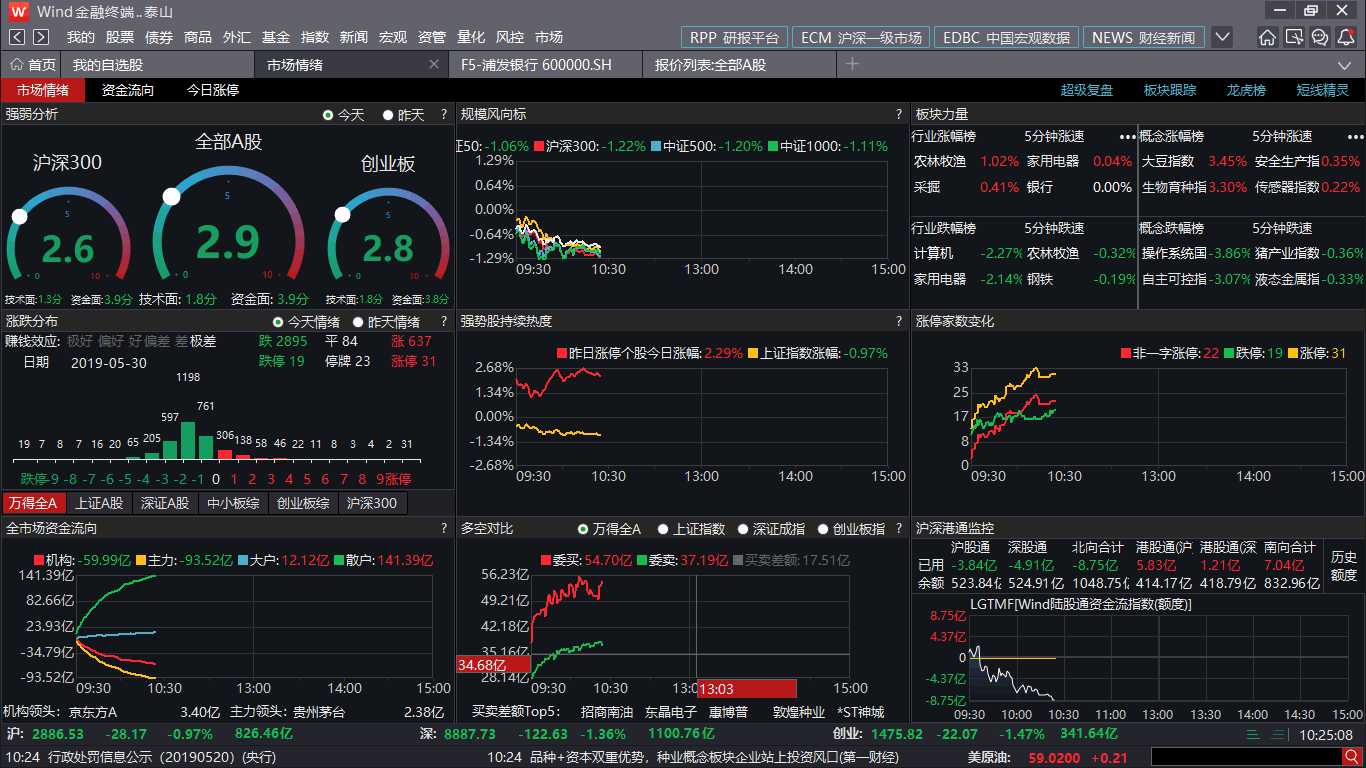Click the 招商南油 stock name
The image size is (1366, 768).
[x=607, y=712]
